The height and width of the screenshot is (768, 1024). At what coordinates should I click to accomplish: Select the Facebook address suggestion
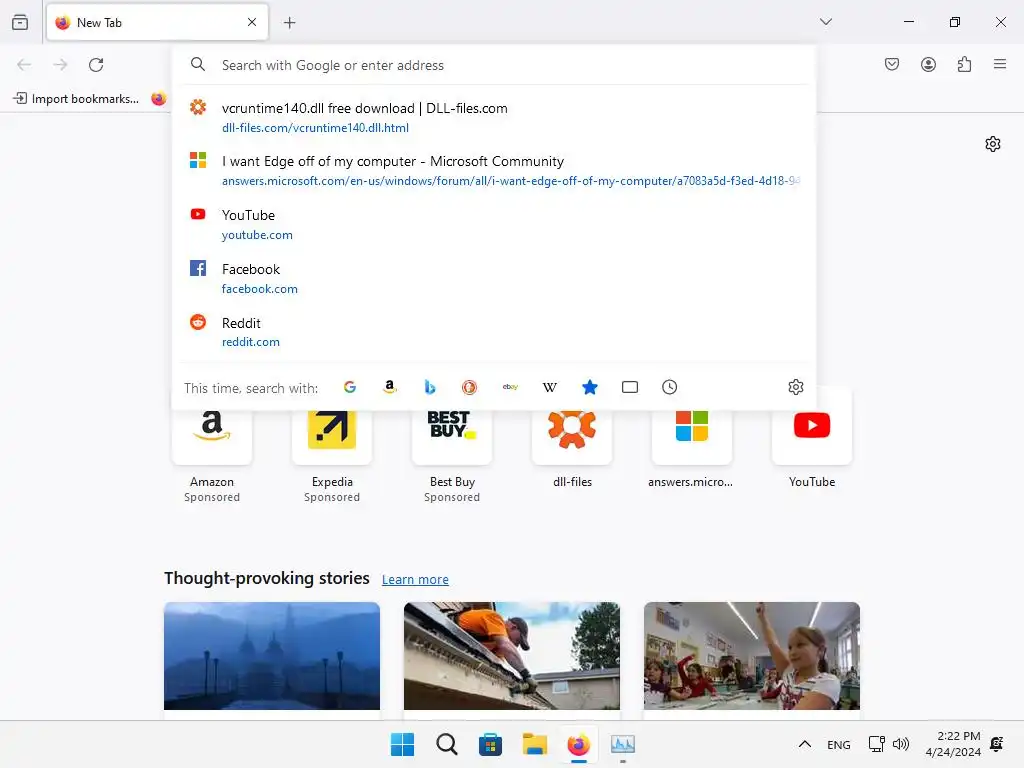494,279
